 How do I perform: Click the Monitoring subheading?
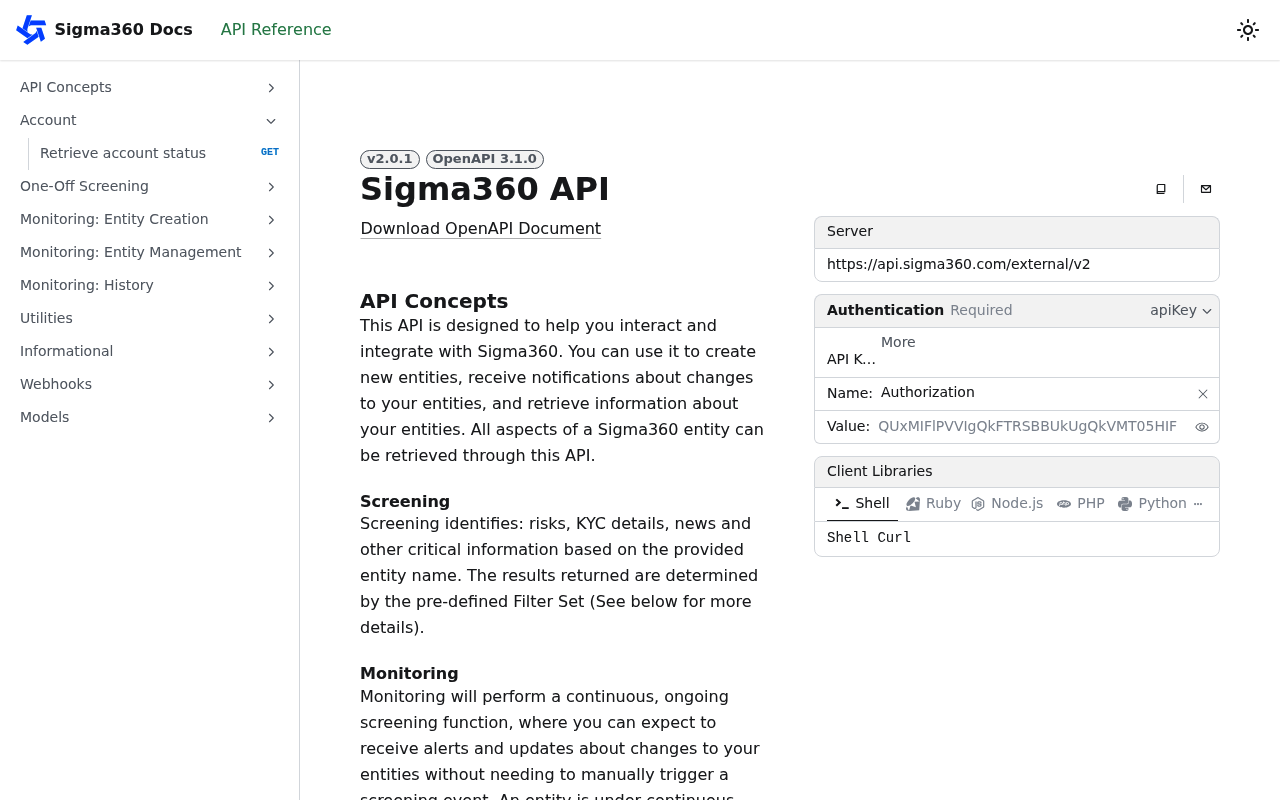pos(409,674)
